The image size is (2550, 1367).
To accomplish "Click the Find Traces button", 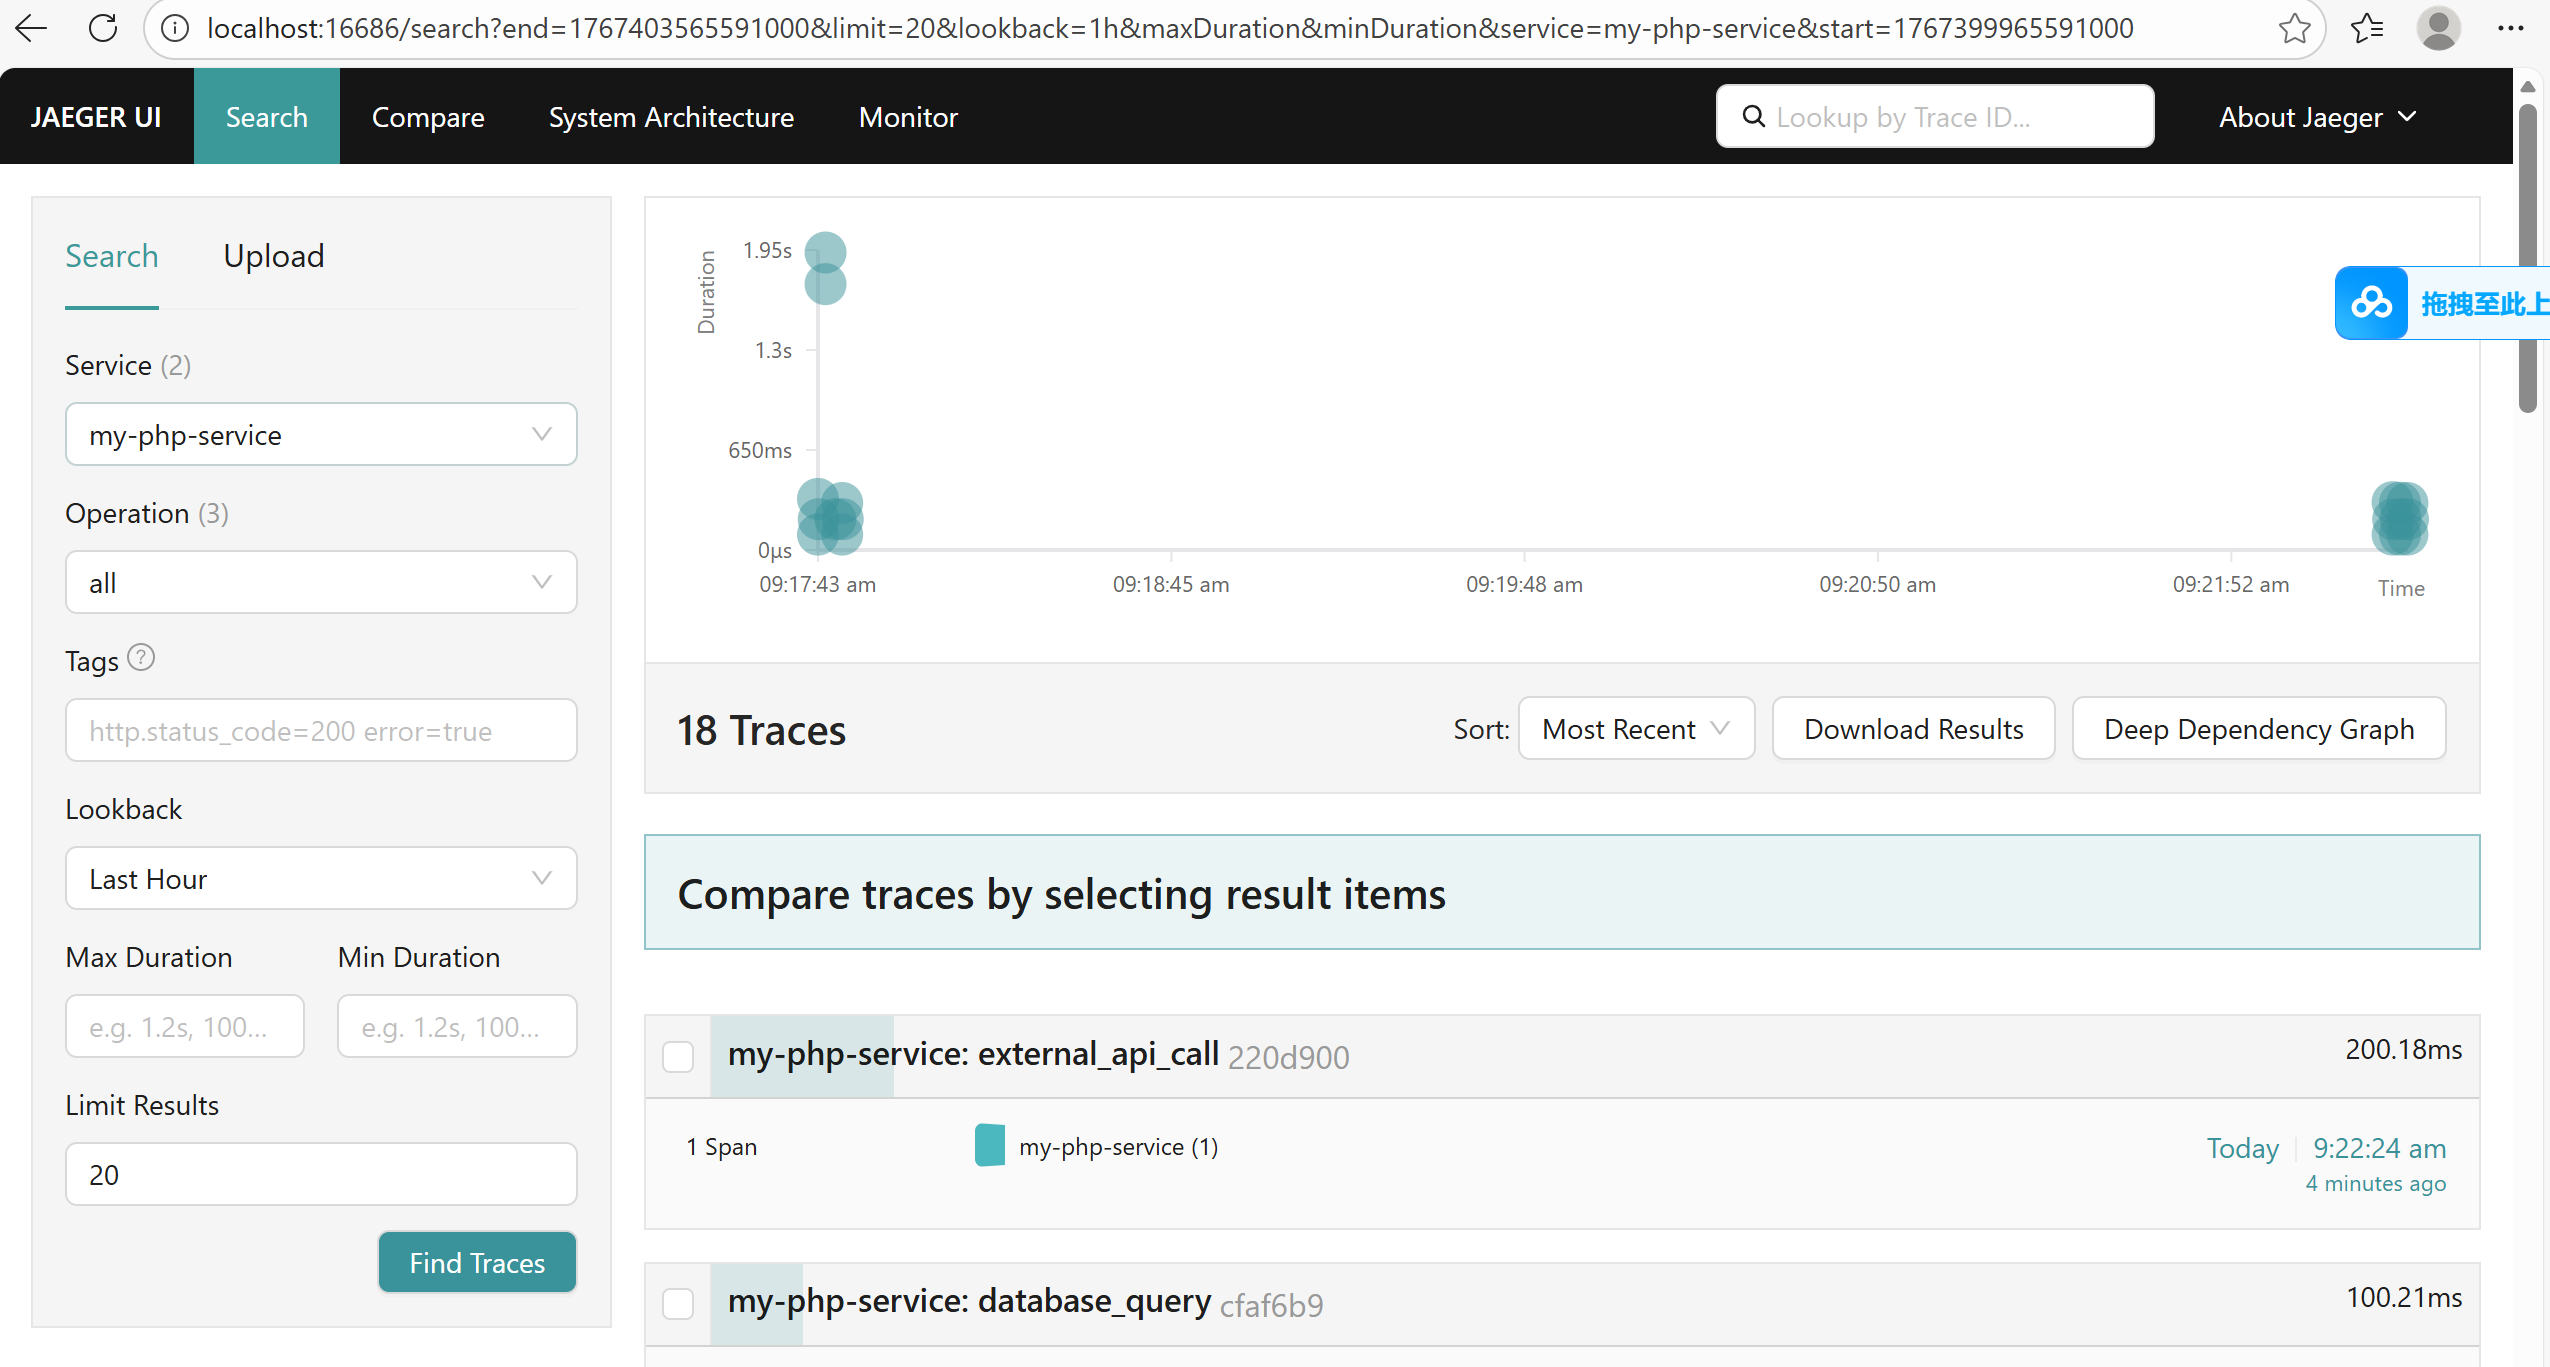I will (x=477, y=1262).
